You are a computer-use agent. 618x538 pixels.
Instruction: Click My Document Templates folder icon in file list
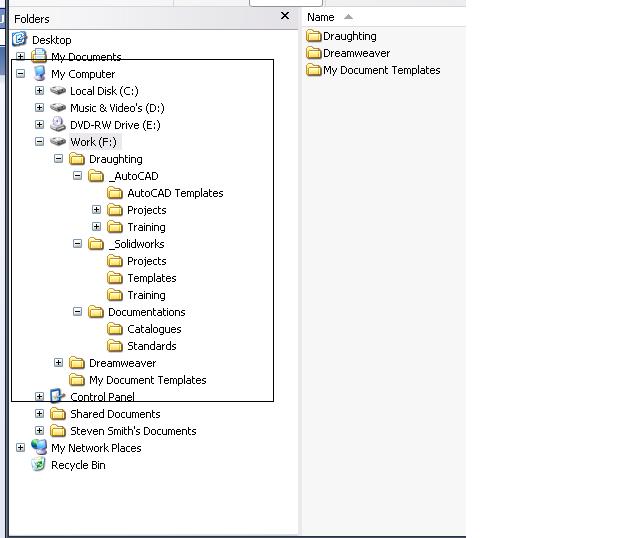point(314,70)
